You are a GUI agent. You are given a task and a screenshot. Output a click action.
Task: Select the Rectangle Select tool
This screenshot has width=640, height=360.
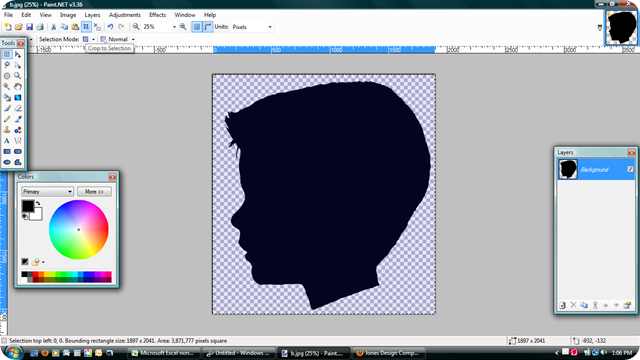point(7,54)
